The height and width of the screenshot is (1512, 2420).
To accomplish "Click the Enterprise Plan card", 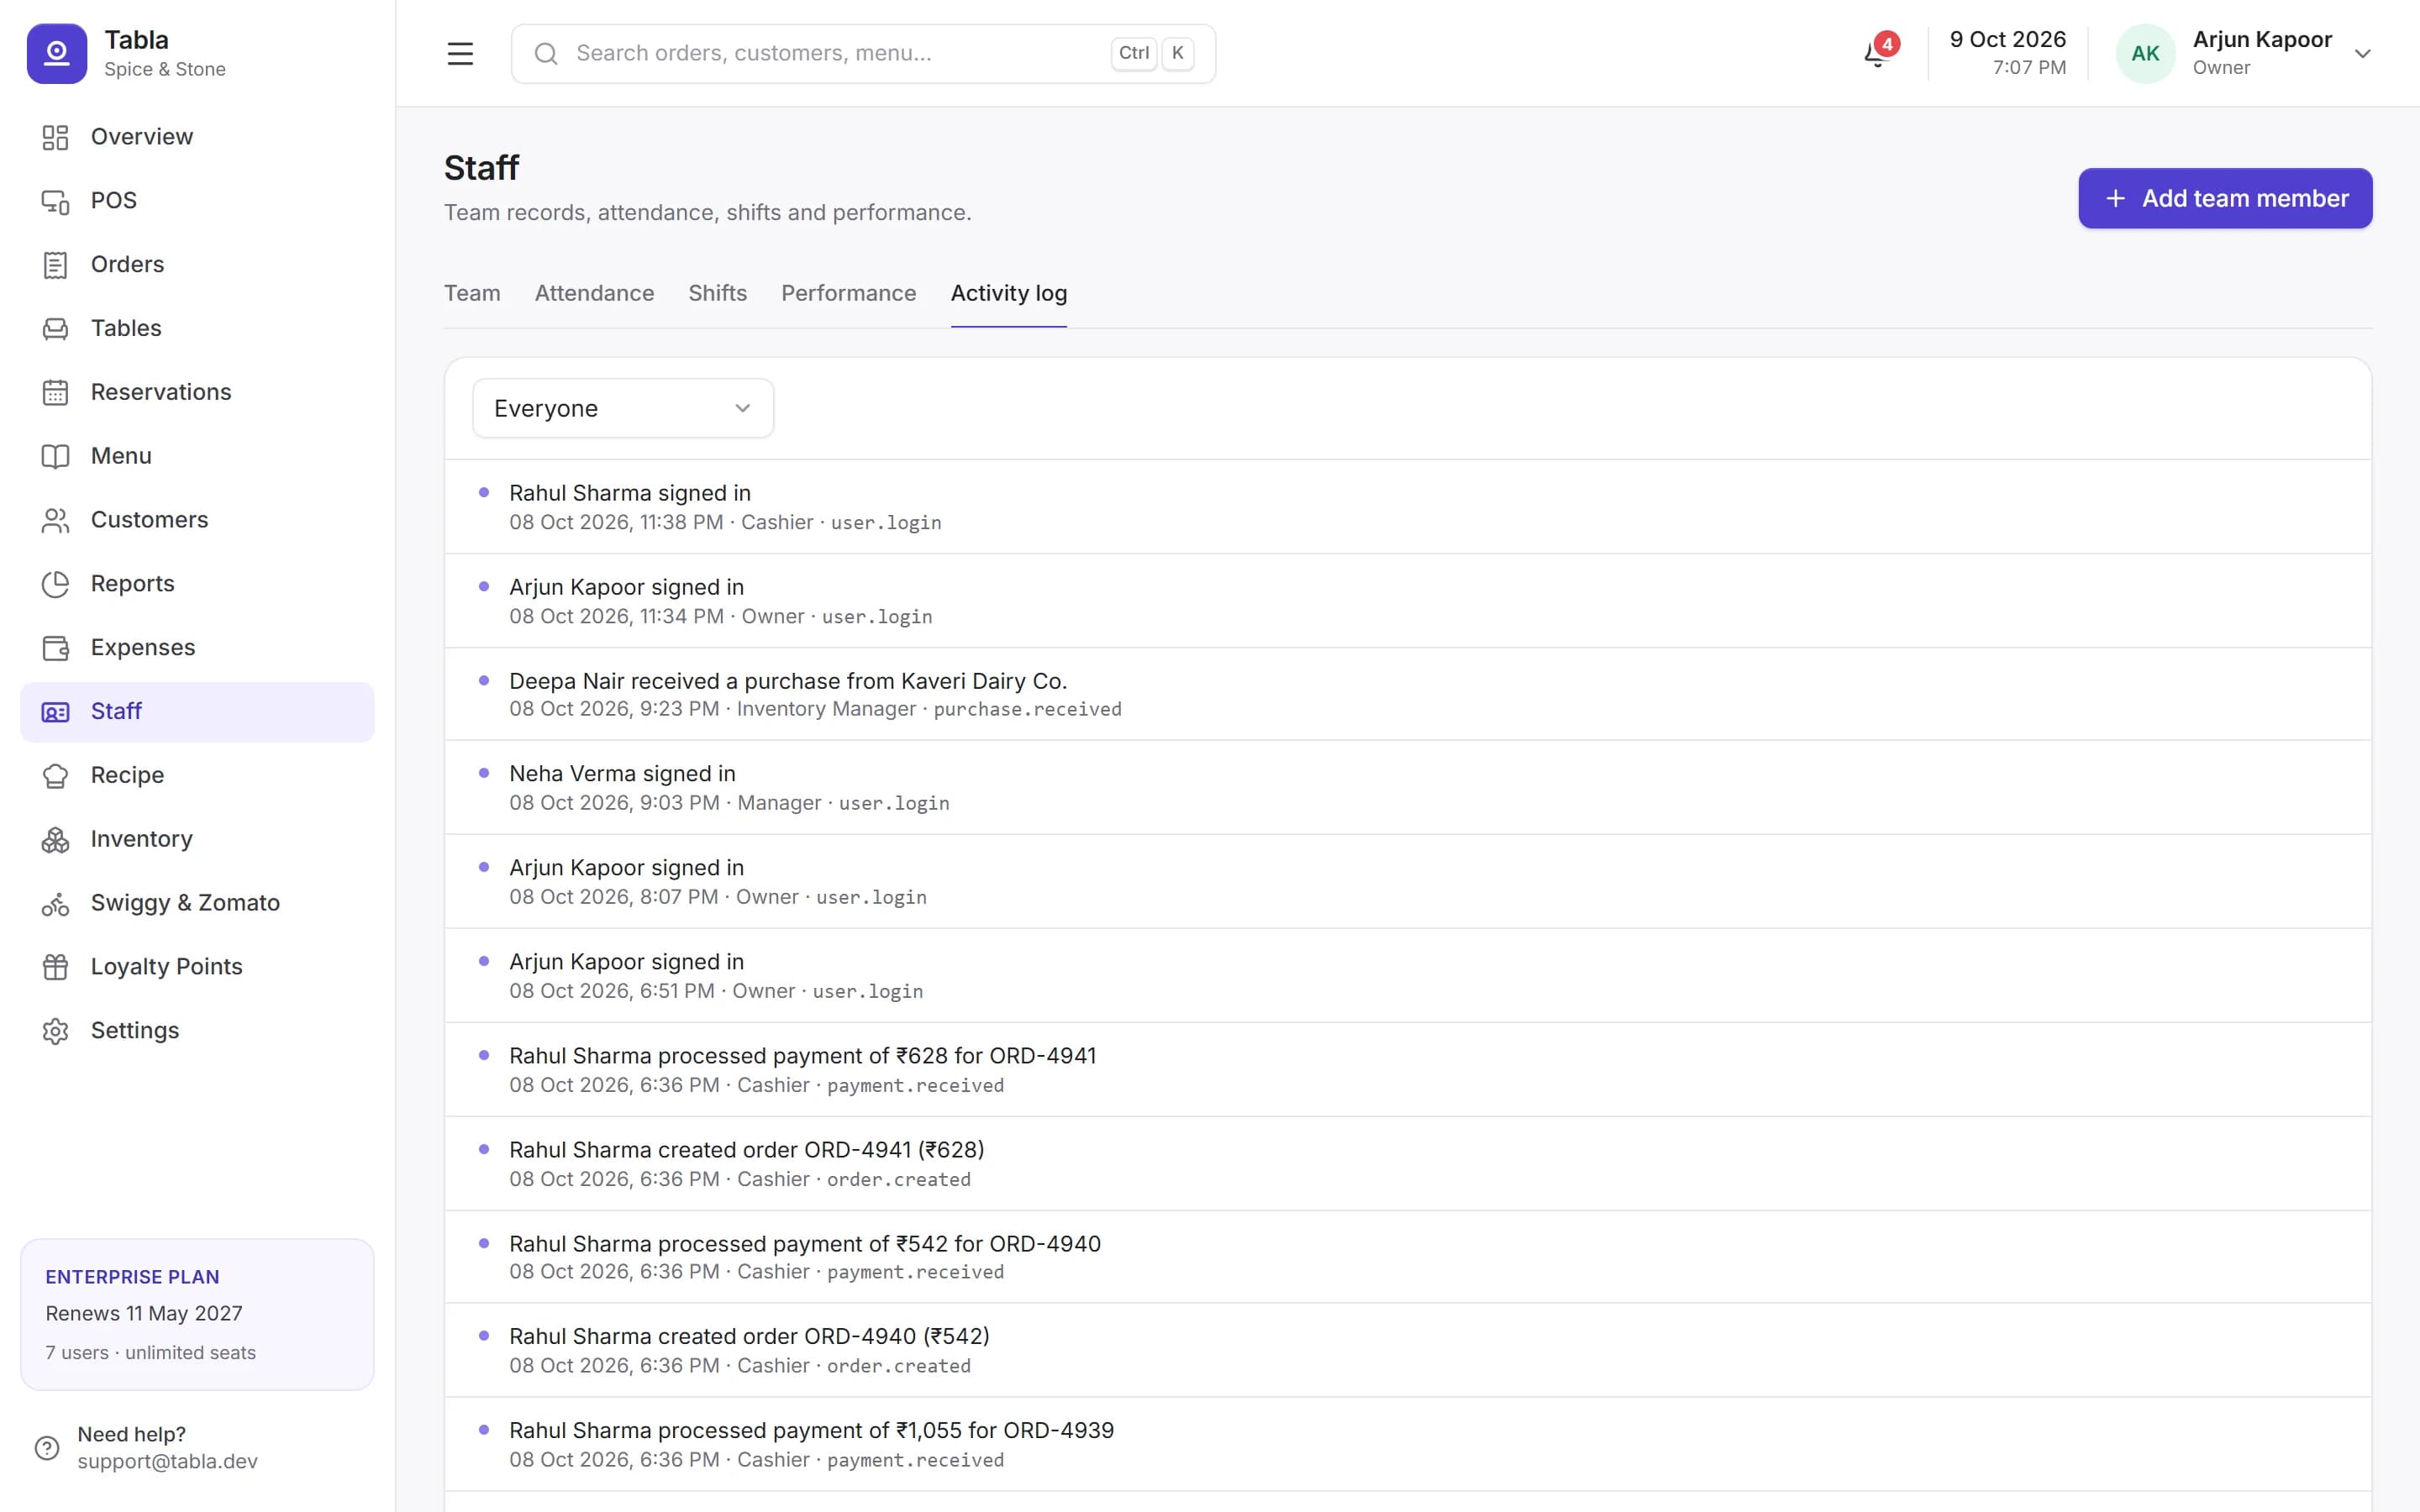I will pos(197,1314).
